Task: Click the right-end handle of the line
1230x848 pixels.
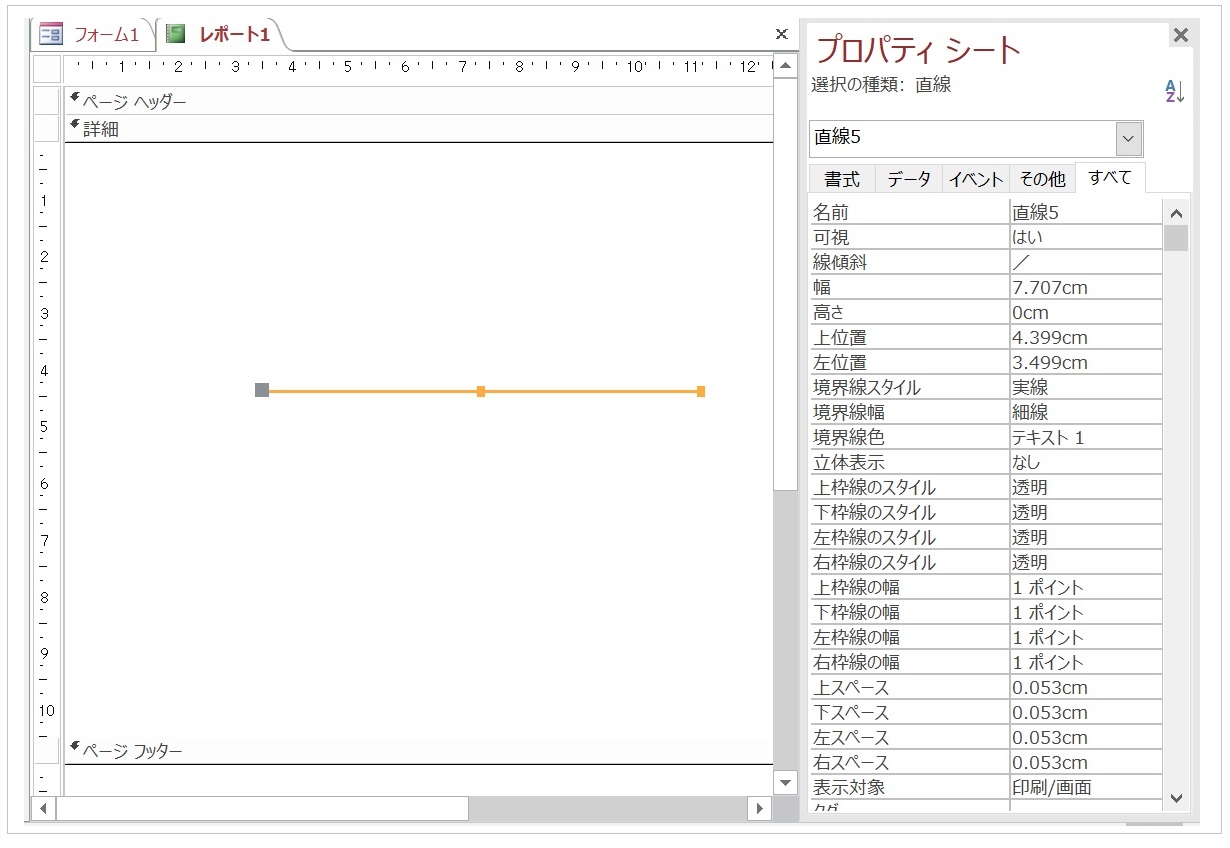Action: pos(701,391)
